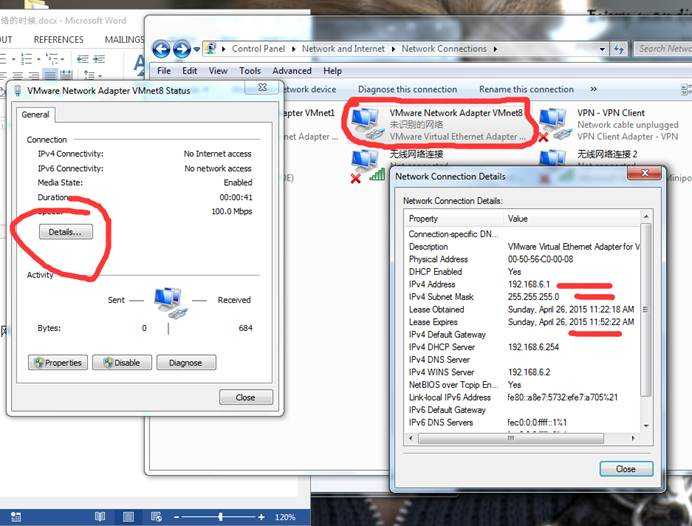Switch Word to Print Layout view icon

pos(128,517)
